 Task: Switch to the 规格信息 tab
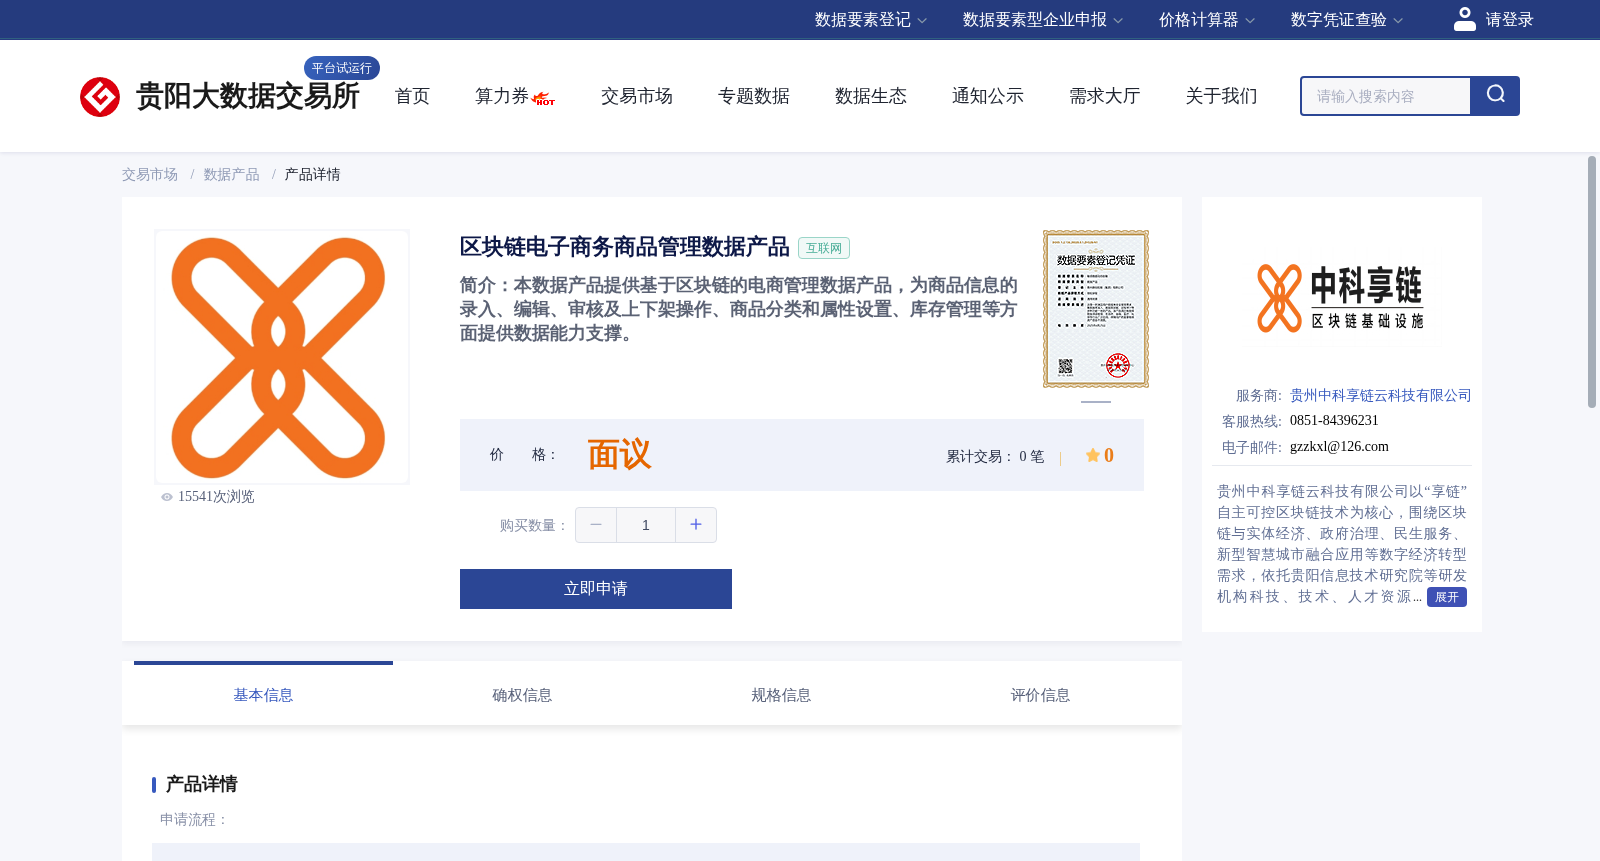781,695
